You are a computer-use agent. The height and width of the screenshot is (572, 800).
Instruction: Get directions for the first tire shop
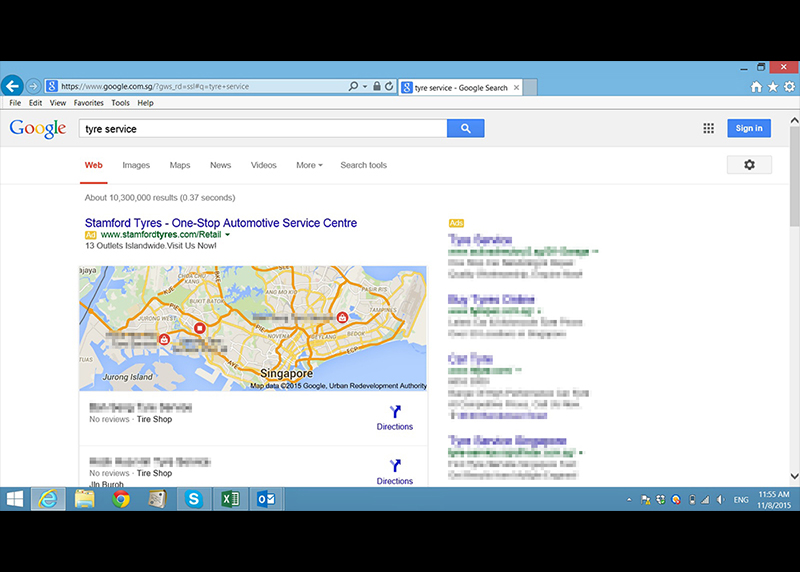coord(394,417)
